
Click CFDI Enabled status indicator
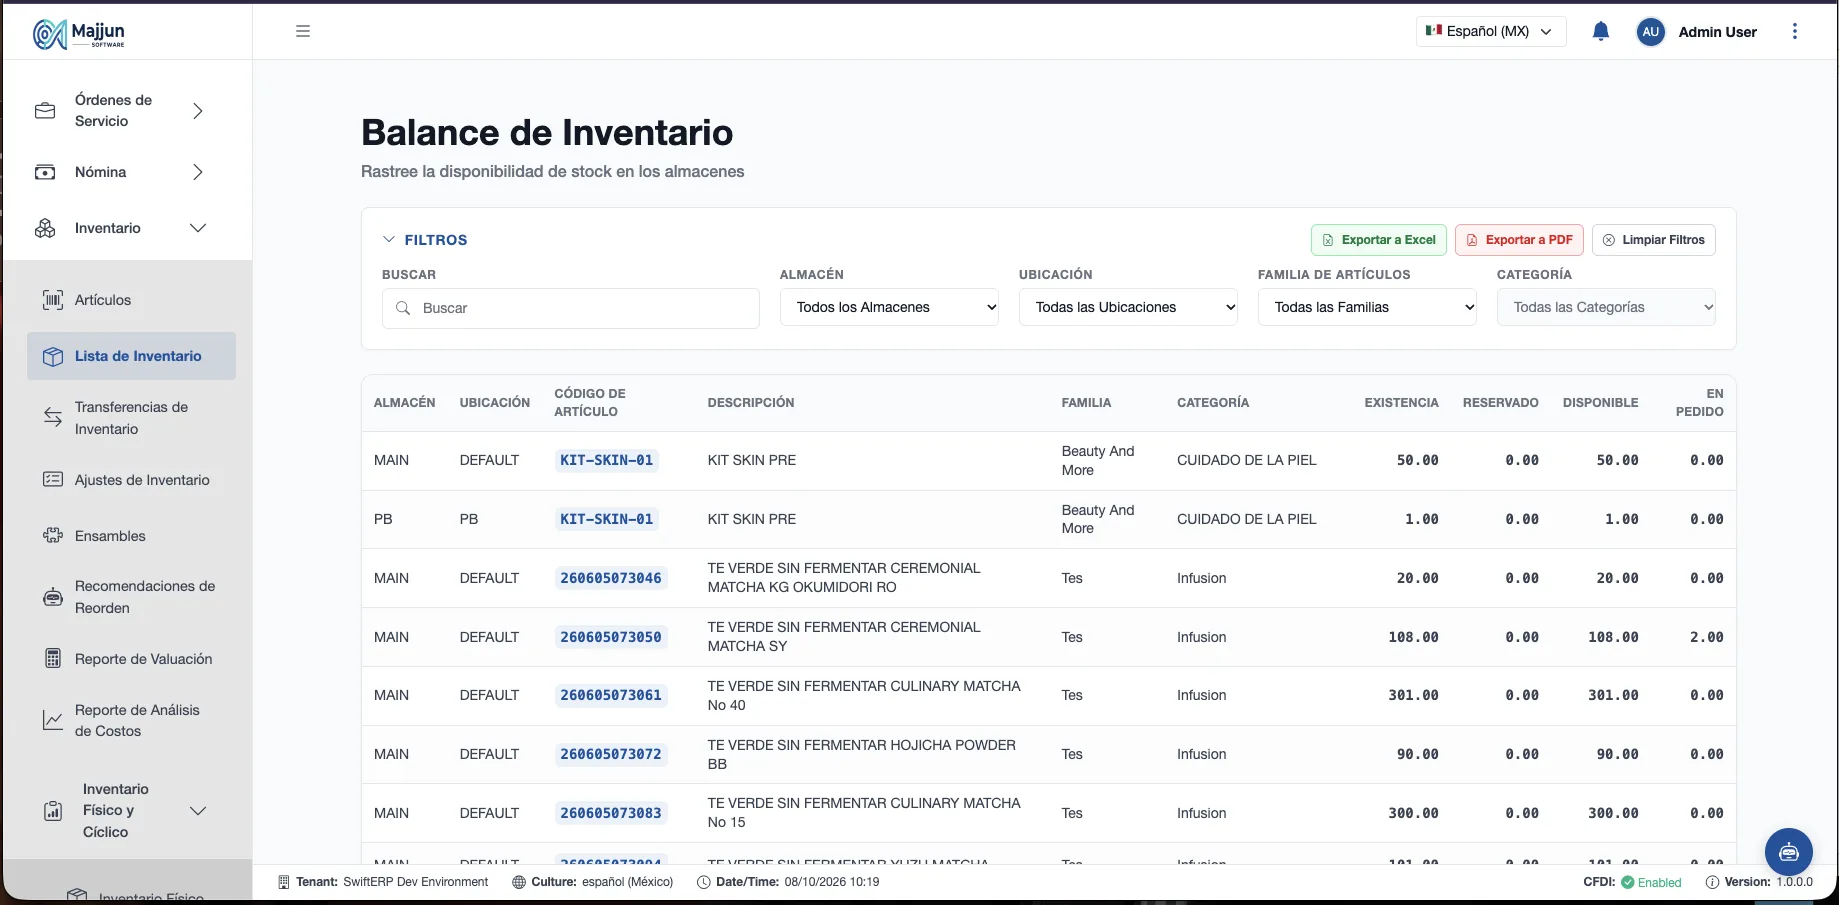(1632, 882)
